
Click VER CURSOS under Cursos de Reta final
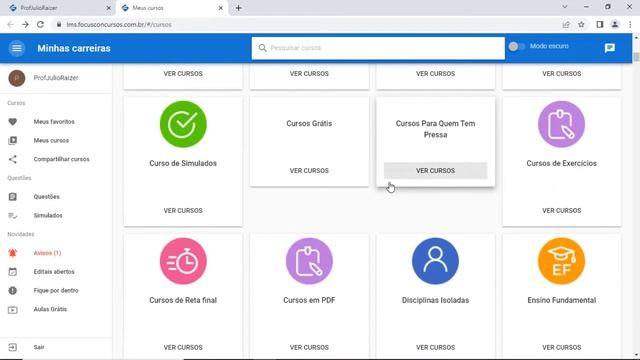183,347
